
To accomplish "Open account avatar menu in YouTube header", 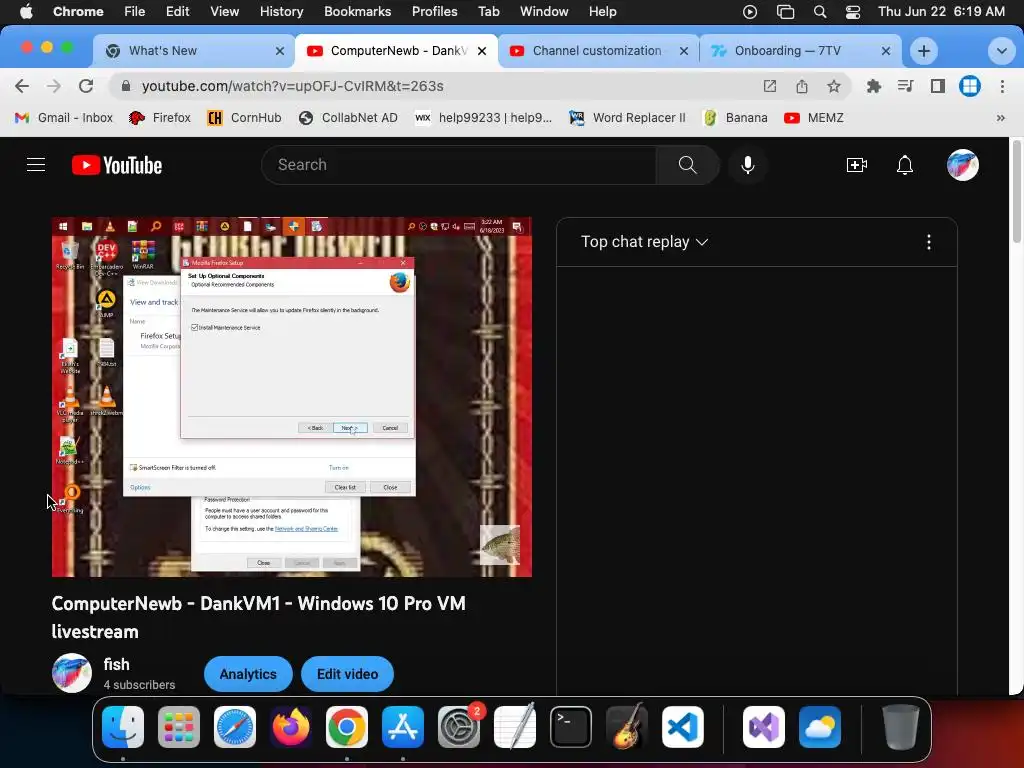I will [963, 165].
